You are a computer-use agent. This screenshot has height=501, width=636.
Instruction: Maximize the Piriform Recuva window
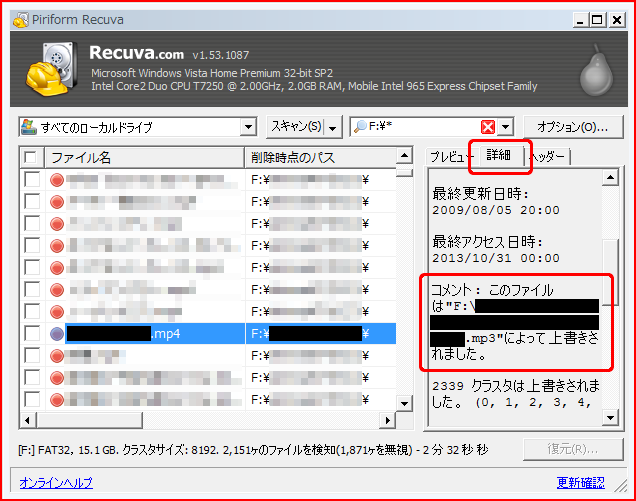click(598, 20)
